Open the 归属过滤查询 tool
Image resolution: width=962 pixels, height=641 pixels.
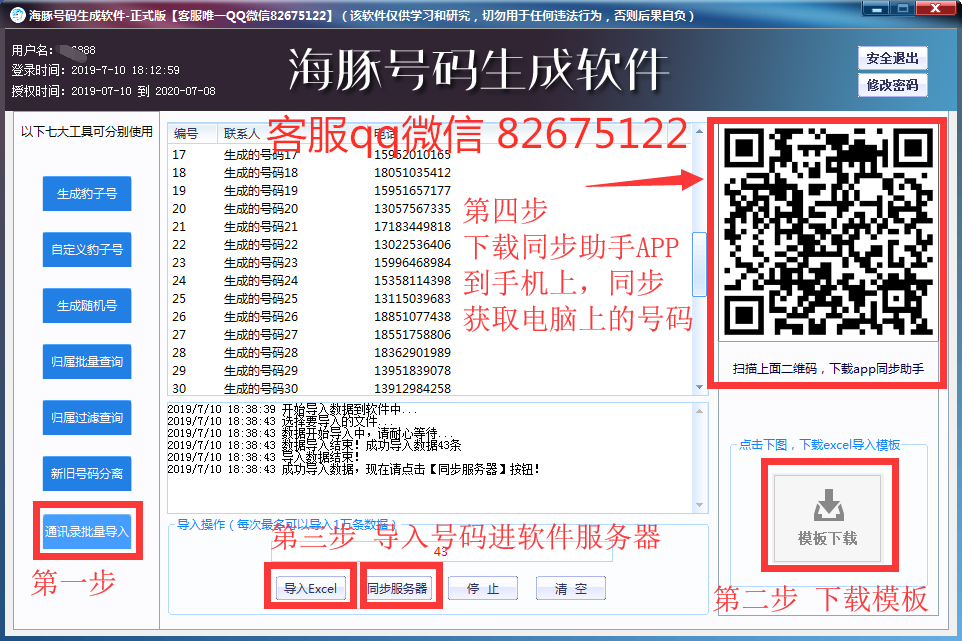point(87,418)
